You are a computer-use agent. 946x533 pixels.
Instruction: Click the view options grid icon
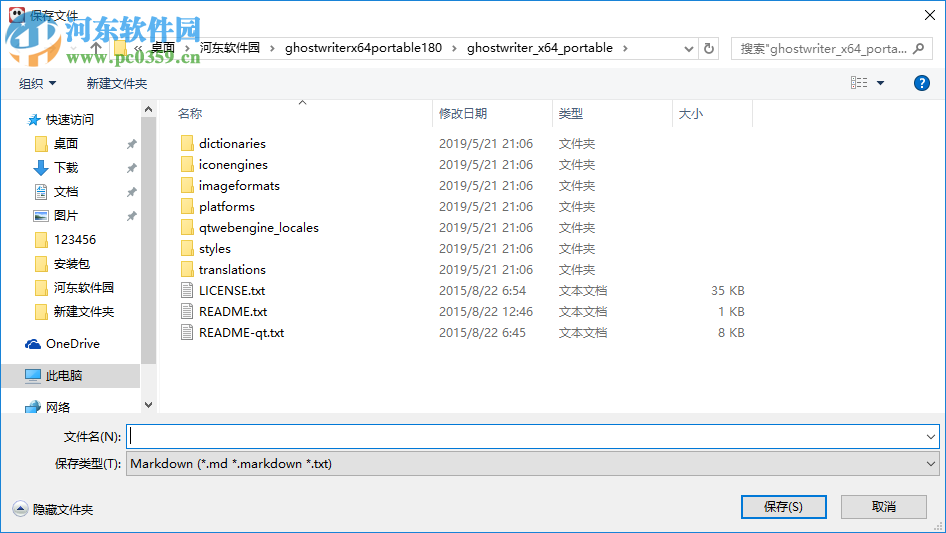(x=859, y=83)
